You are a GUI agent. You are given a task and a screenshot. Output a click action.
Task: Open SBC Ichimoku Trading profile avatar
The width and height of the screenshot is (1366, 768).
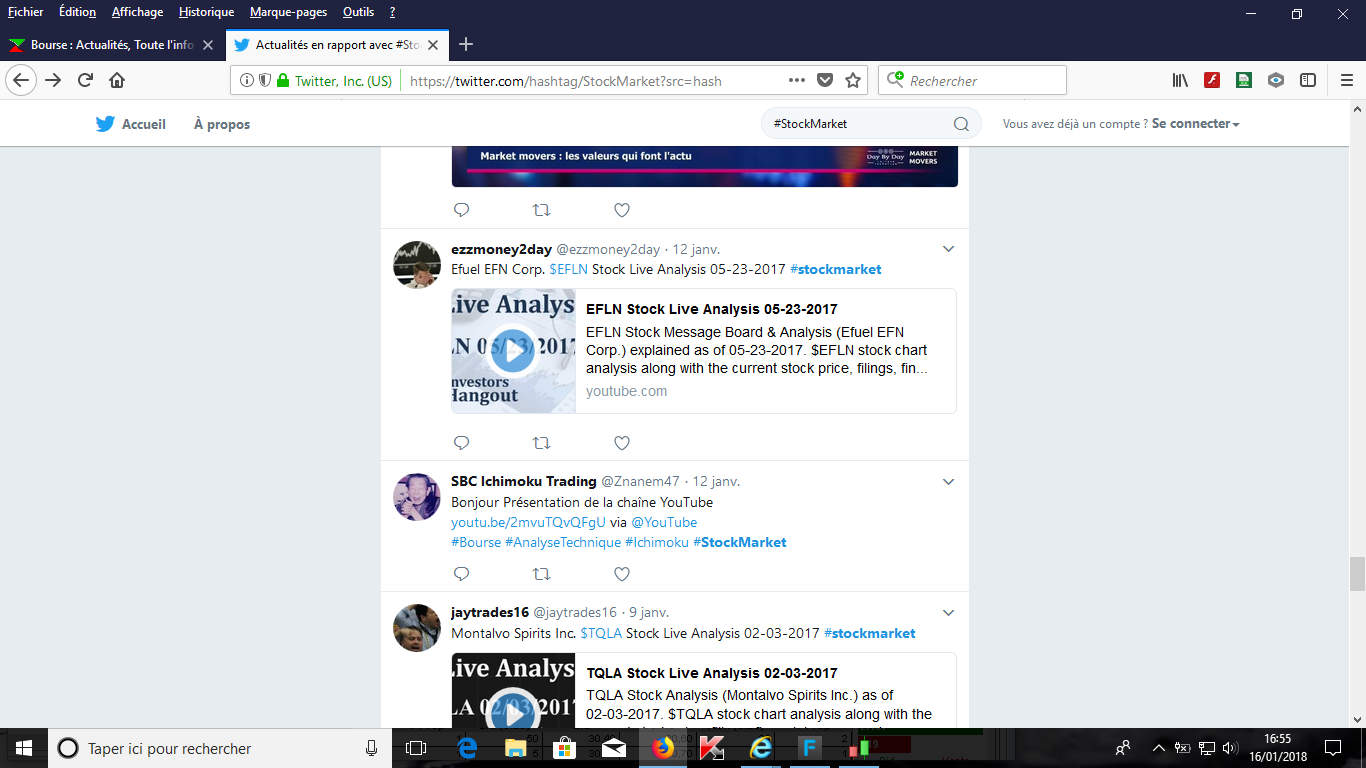click(x=416, y=497)
